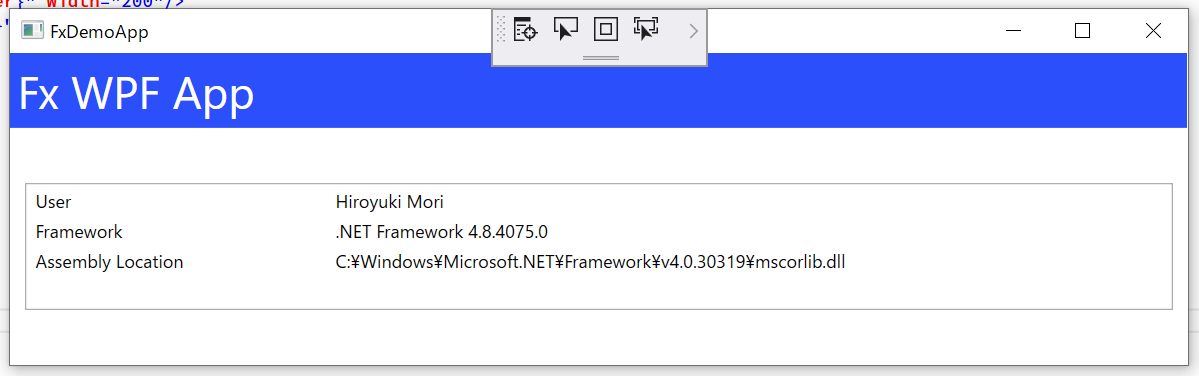Select the Assembly Location label
The image size is (1199, 376).
tap(109, 262)
